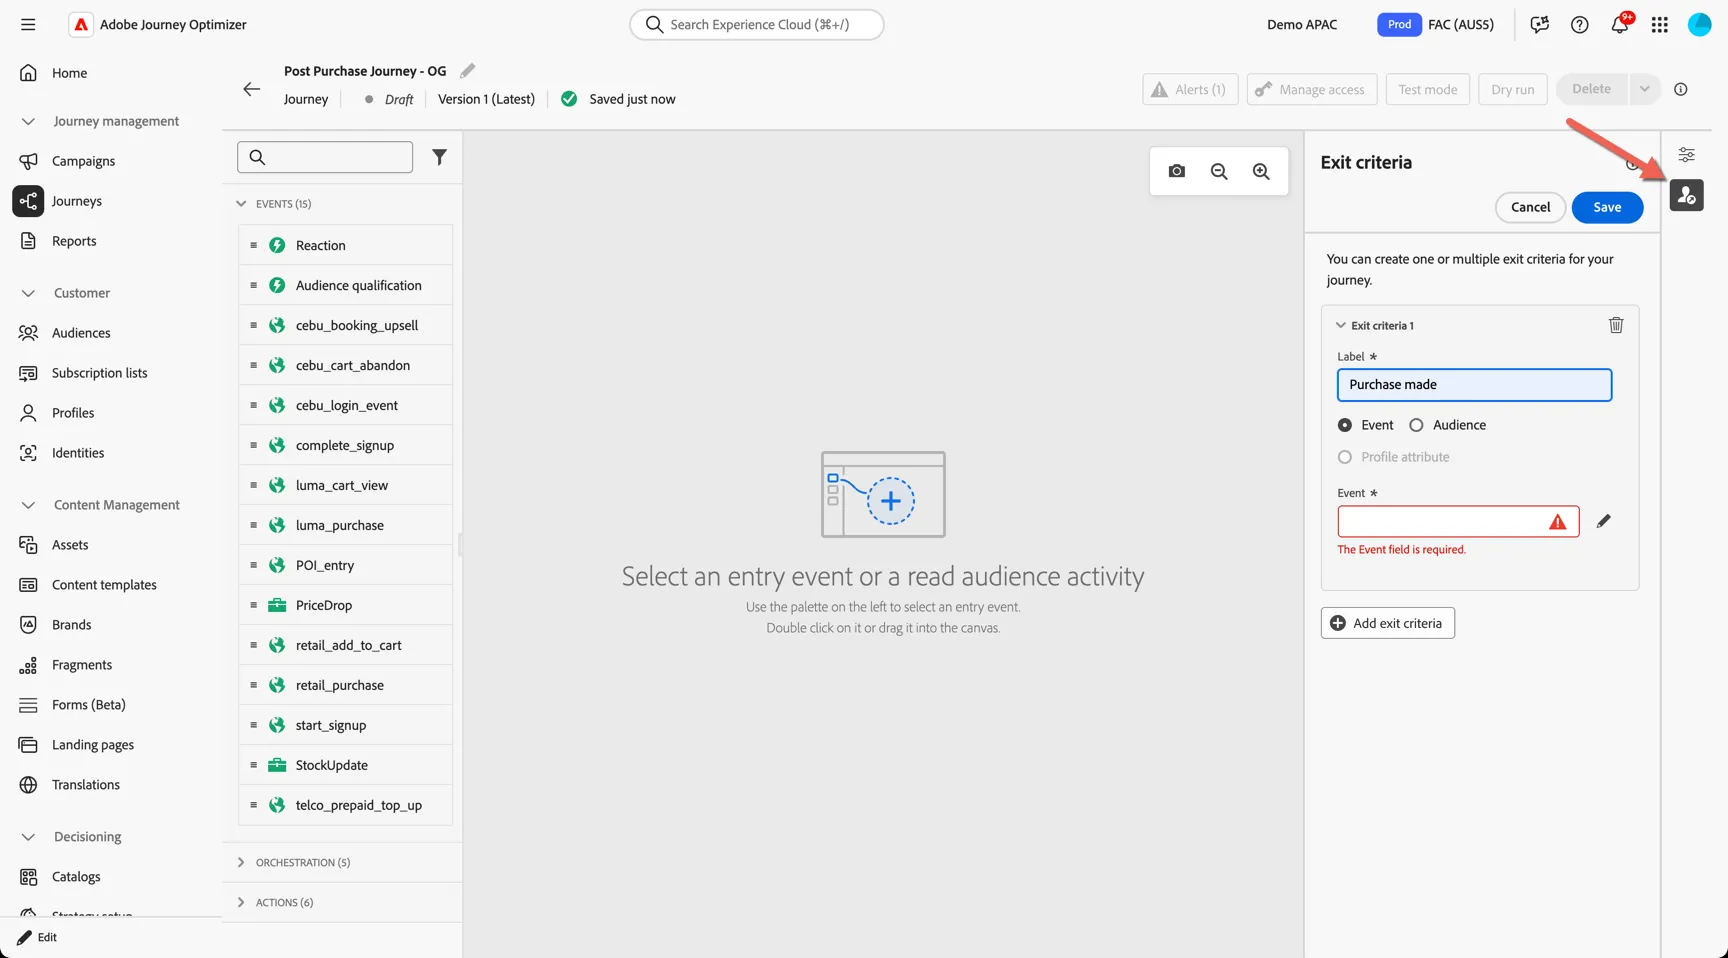Zoom in the journey canvas
This screenshot has width=1728, height=958.
click(1261, 171)
